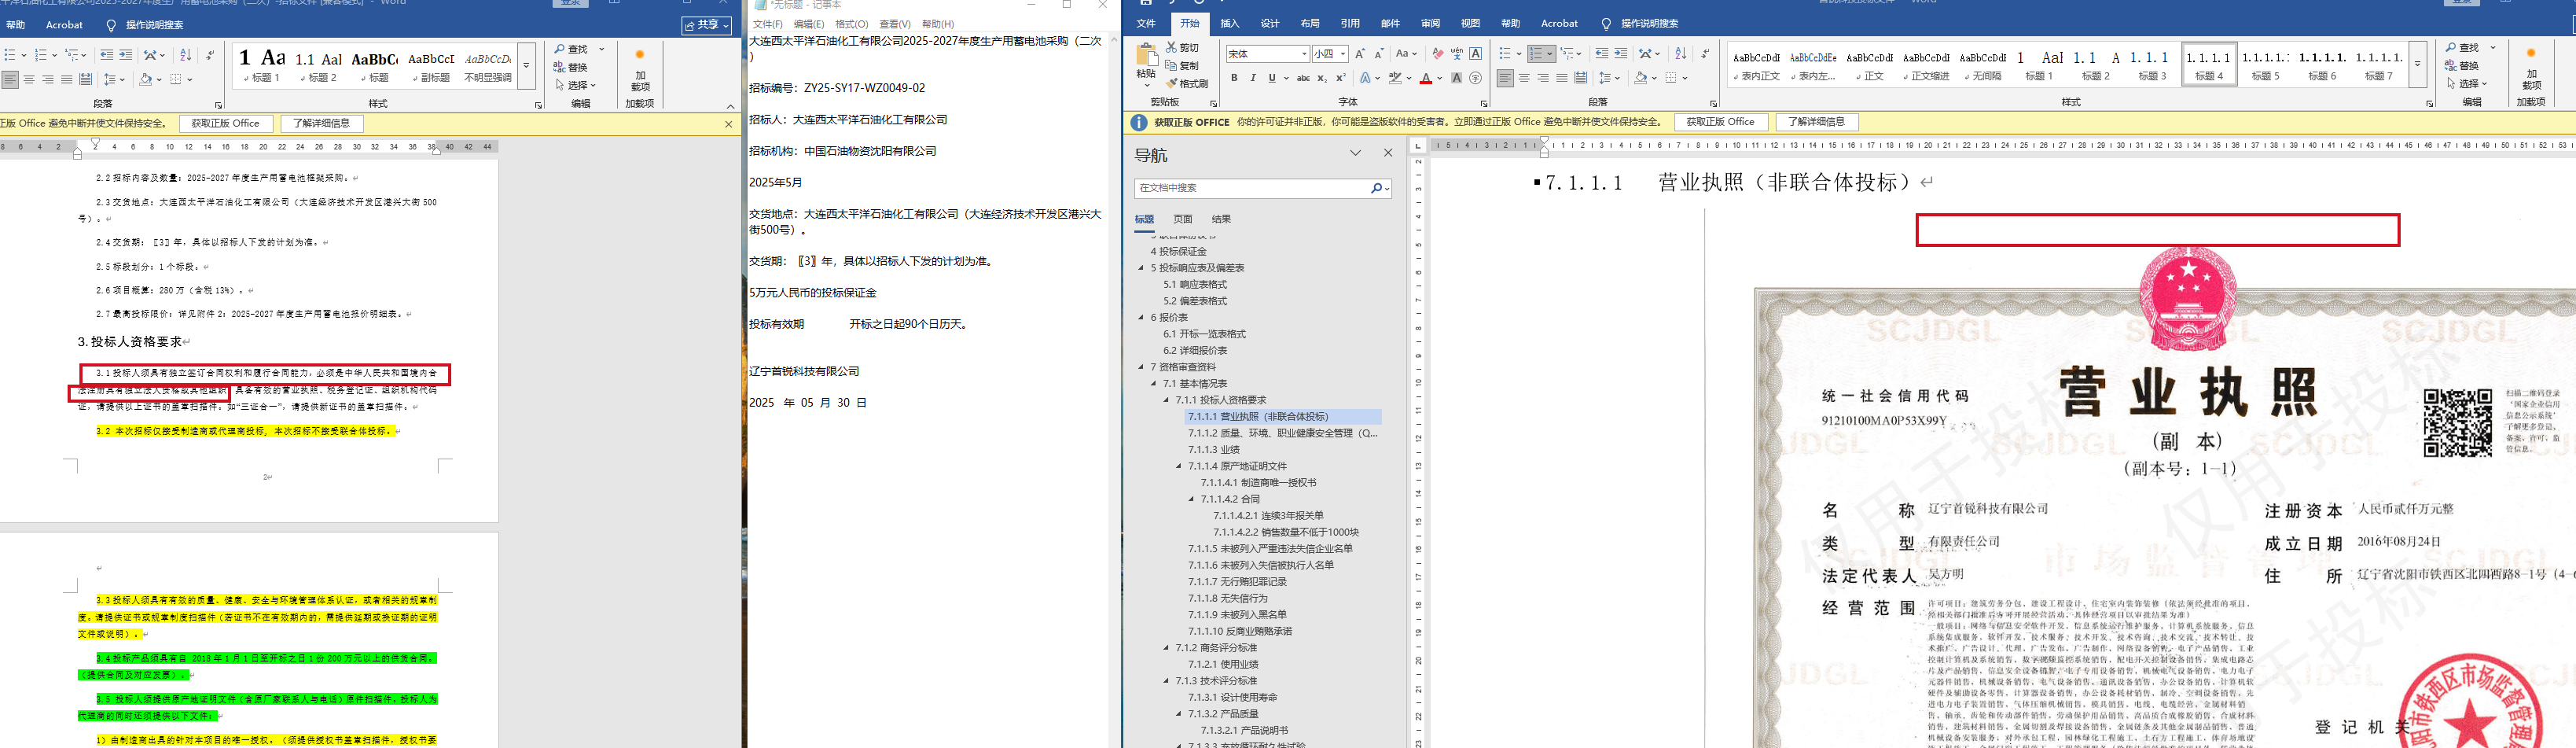Open text effects with the outlined blue A
This screenshot has width=2576, height=748.
[x=1366, y=78]
